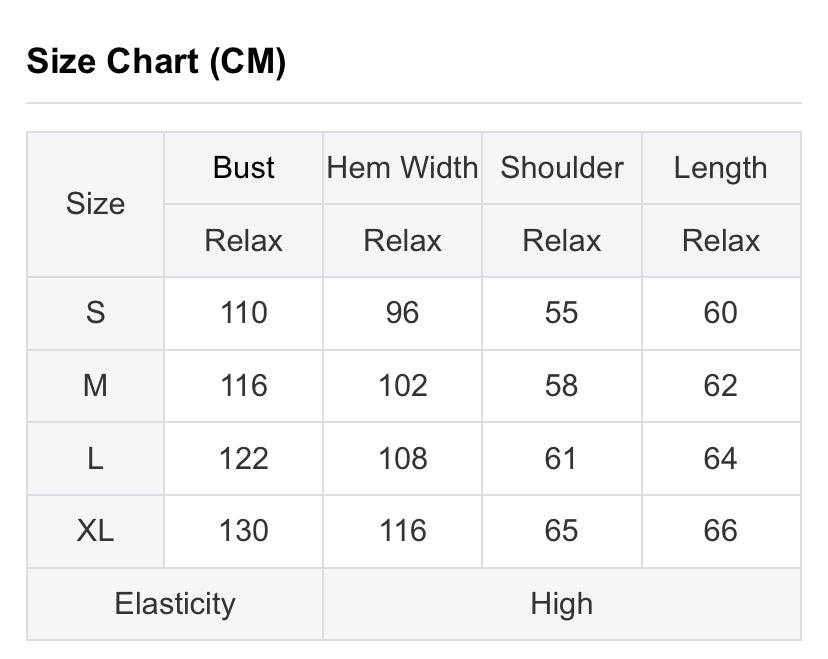Click the L size row label
Screen dimensions: 828x659
95,458
